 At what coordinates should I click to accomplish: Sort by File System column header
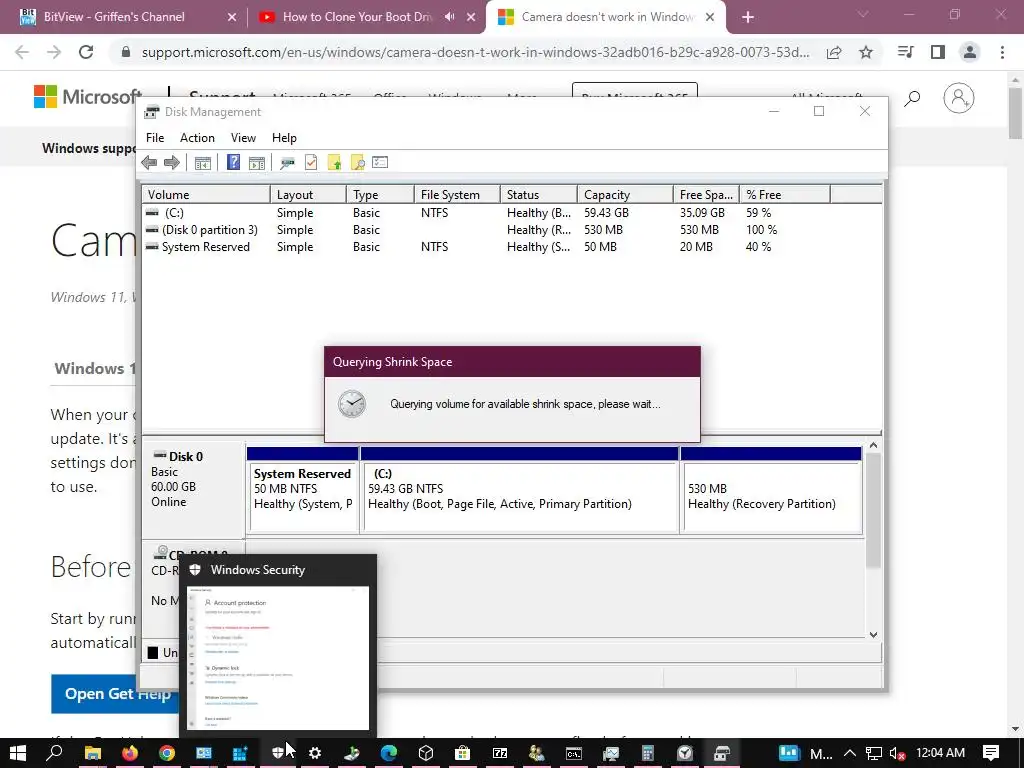point(457,195)
